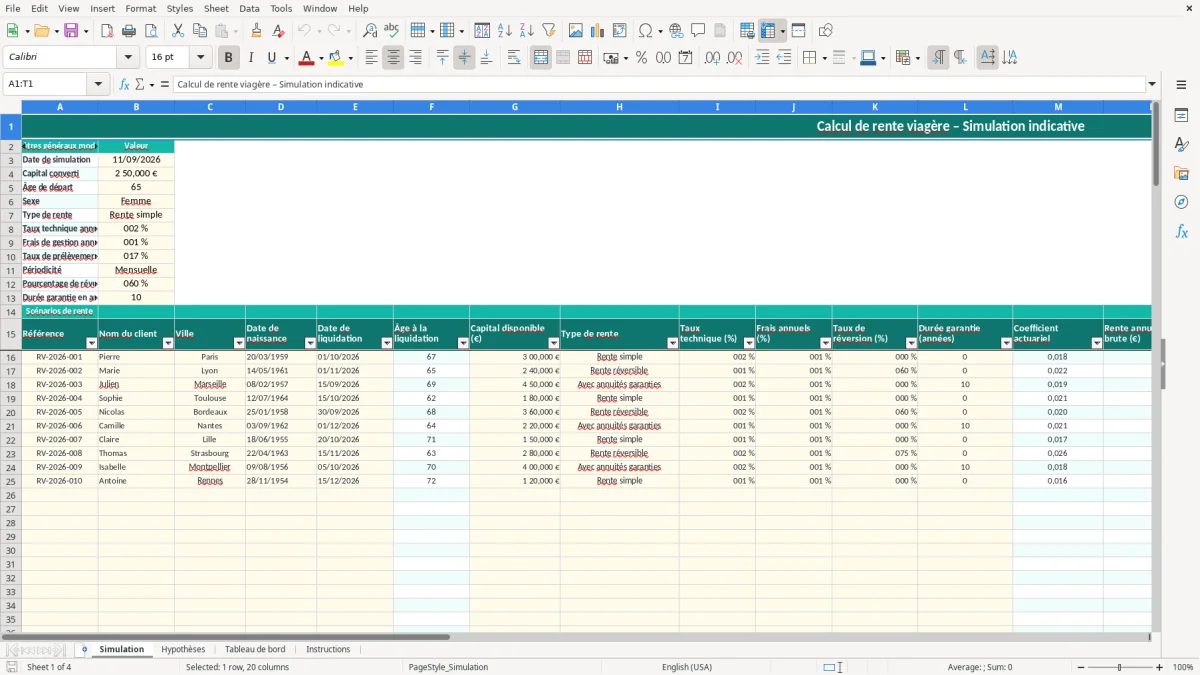Switch to the Instructions sheet tab
Viewport: 1200px width, 675px height.
328,649
